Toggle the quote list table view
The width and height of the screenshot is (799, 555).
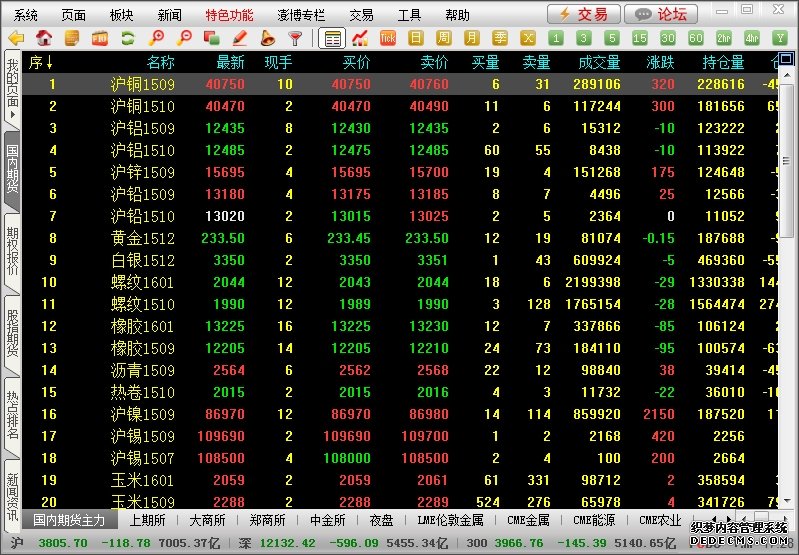coord(332,38)
